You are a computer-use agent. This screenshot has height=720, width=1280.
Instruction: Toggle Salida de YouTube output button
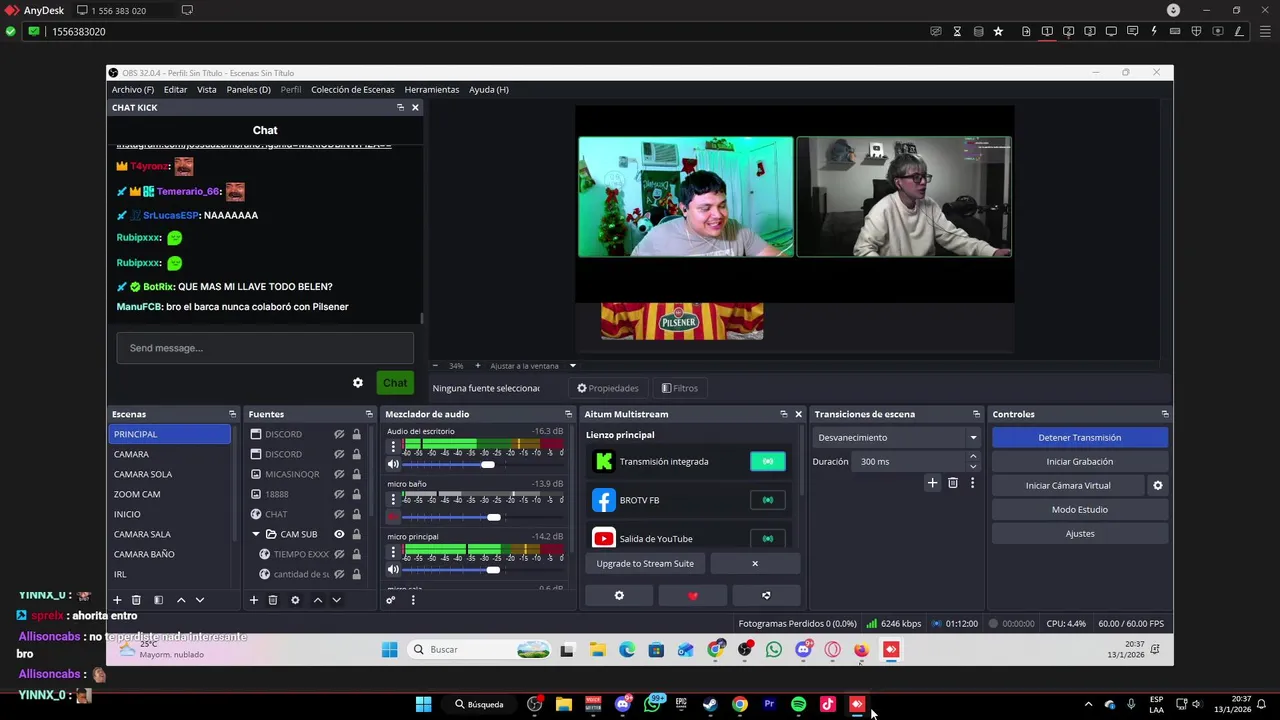[x=768, y=539]
